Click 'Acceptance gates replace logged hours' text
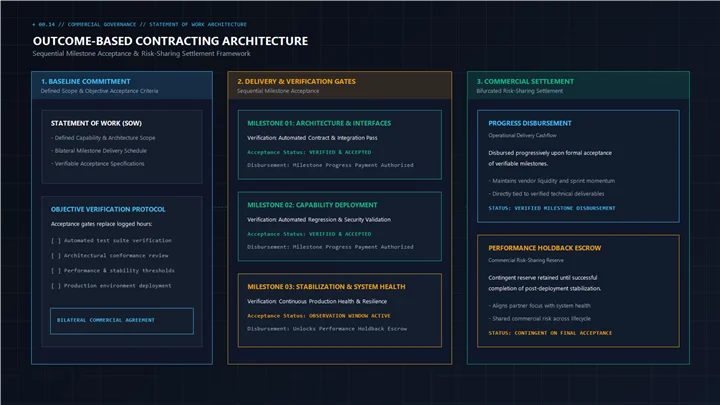This screenshot has width=720, height=405. pos(101,224)
